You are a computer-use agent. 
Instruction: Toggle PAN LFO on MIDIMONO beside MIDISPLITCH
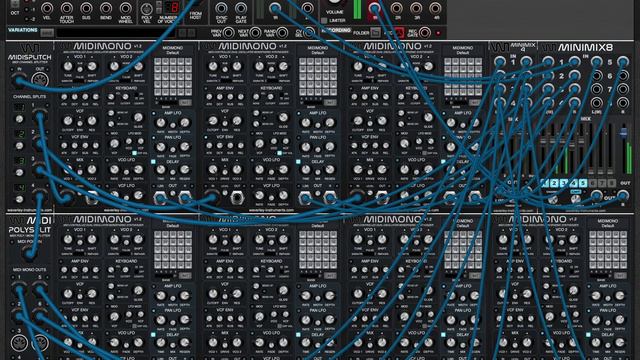coord(154,138)
